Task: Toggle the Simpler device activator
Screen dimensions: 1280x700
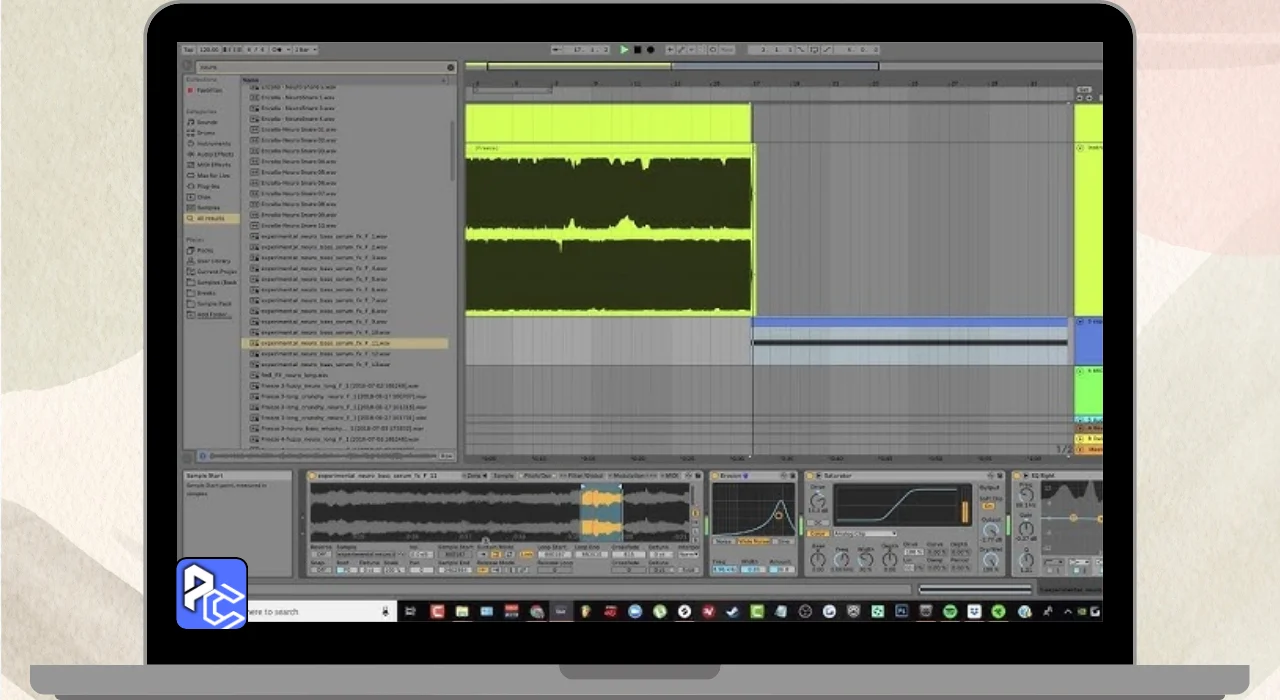Action: (x=312, y=476)
